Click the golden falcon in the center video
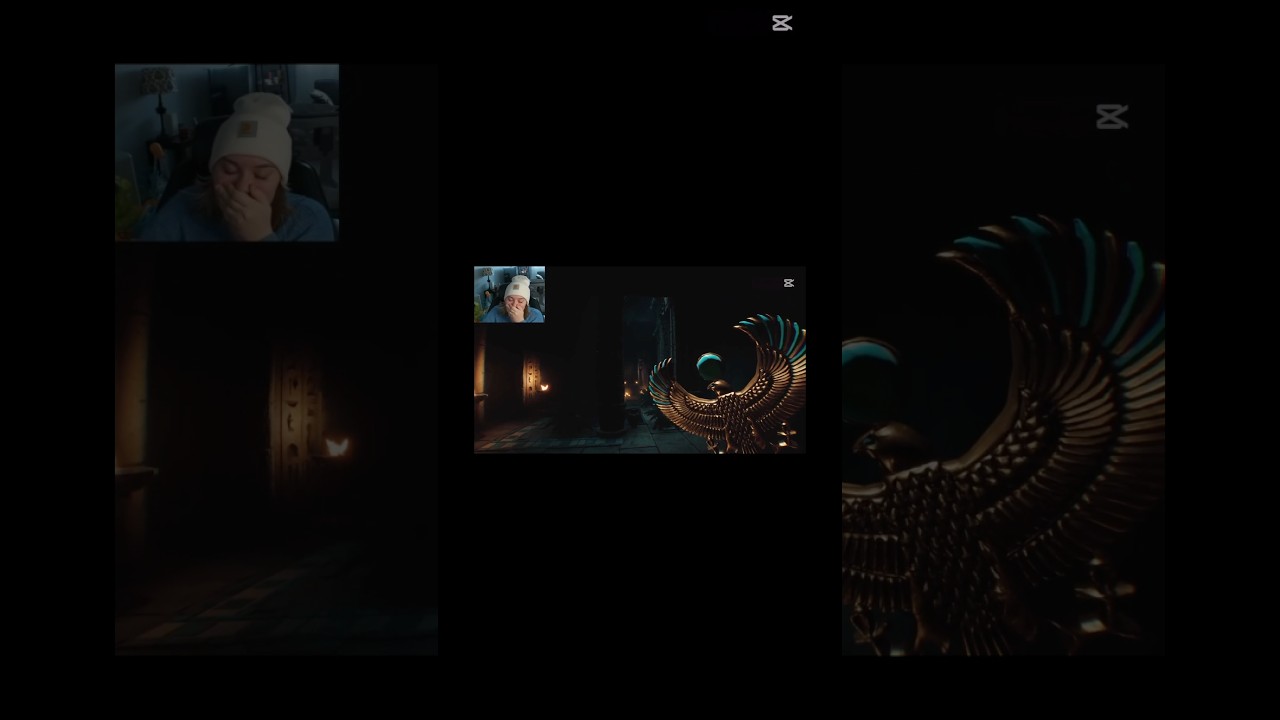The height and width of the screenshot is (720, 1280). (x=728, y=385)
